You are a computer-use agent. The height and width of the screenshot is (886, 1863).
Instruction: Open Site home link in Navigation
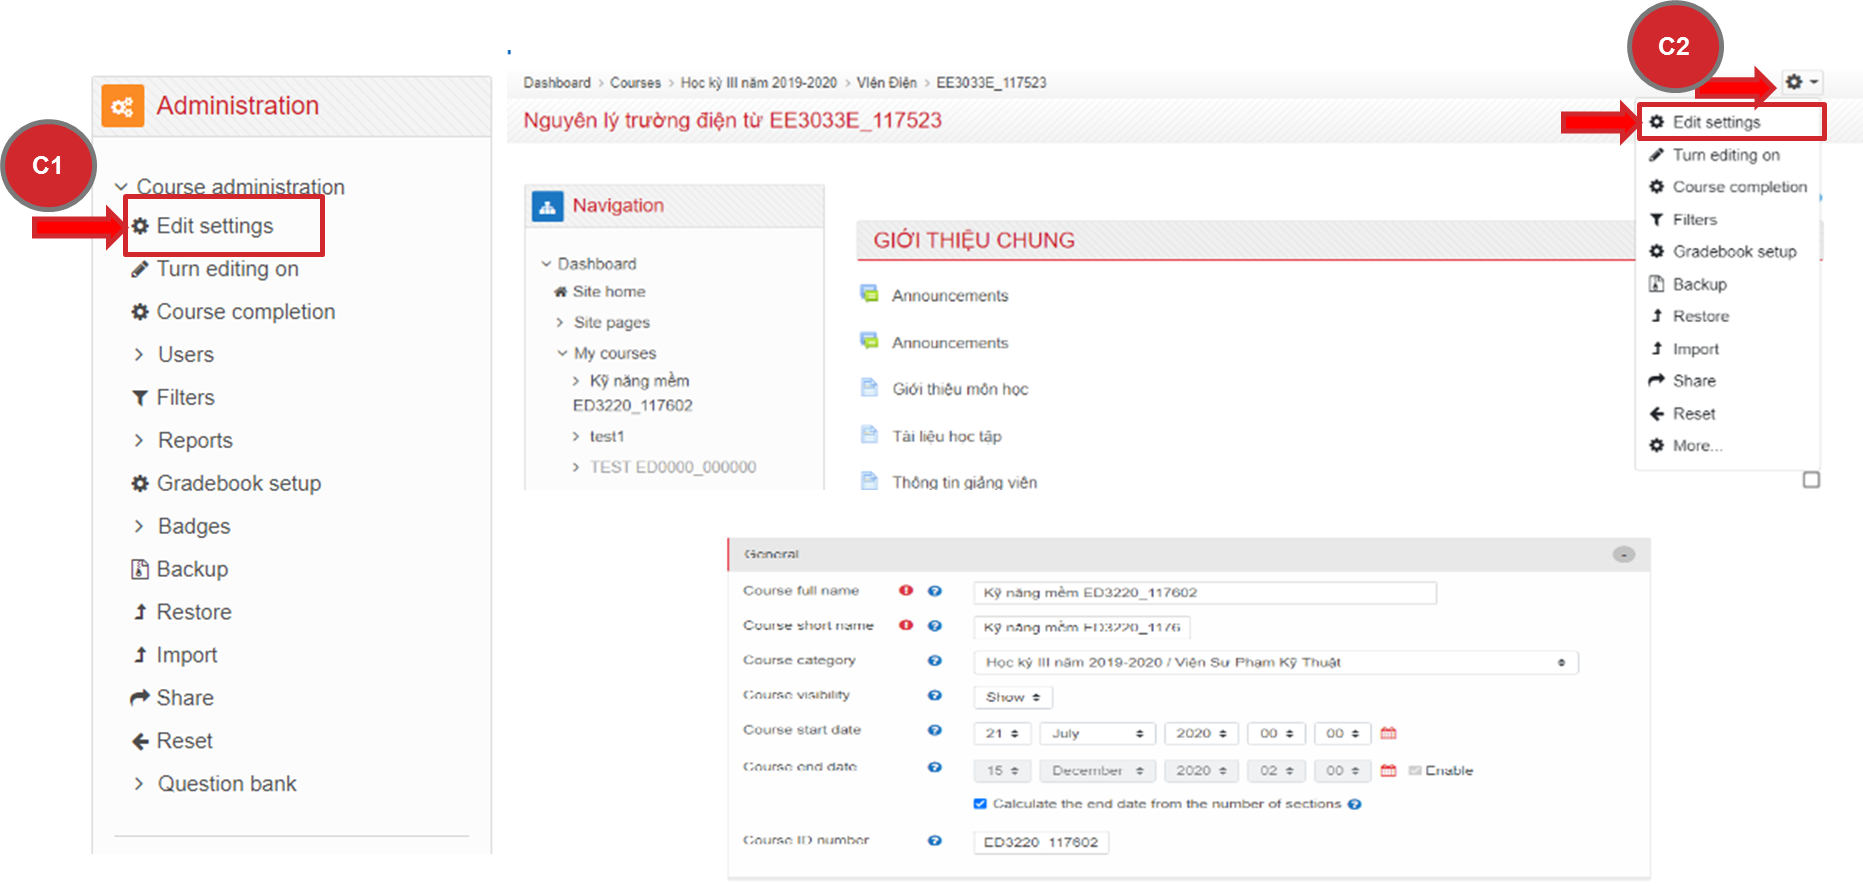point(608,292)
